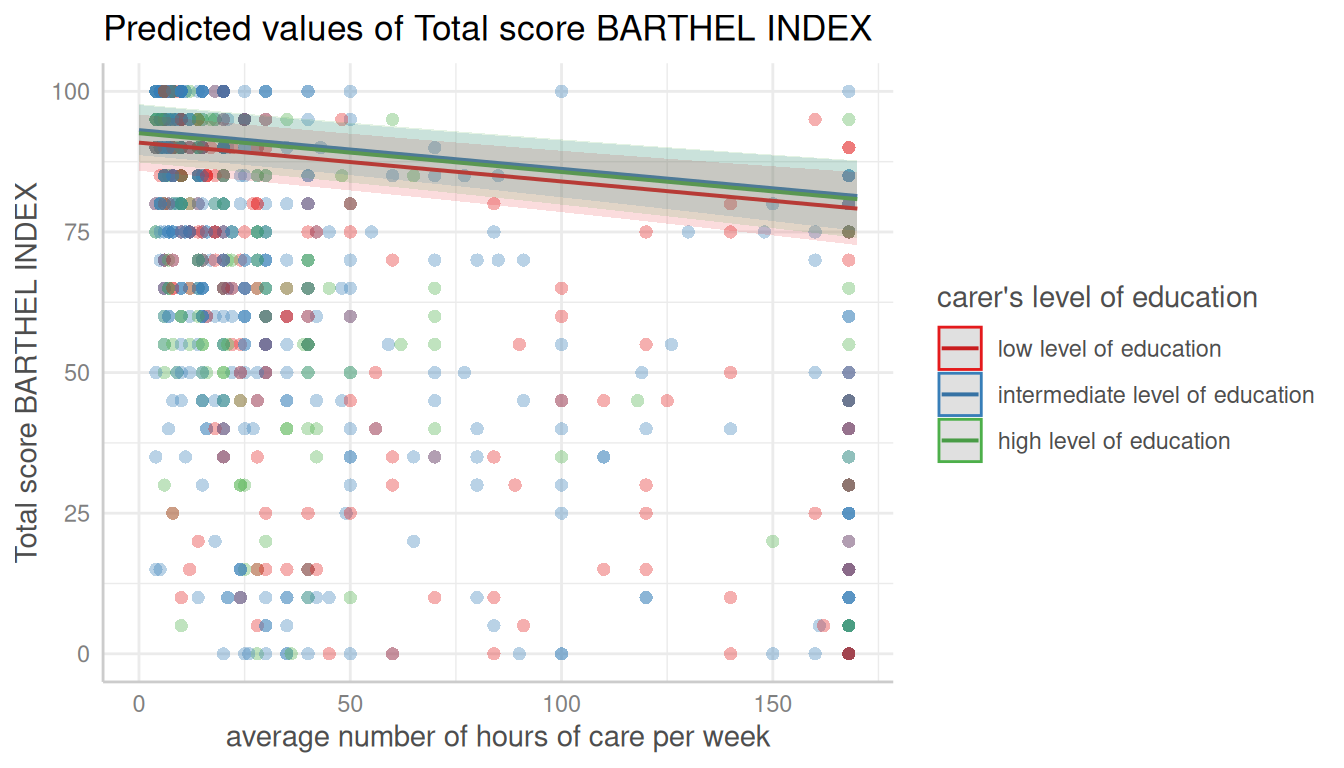Select the green data point at 150 hours, score 20
The width and height of the screenshot is (1344, 768).
(772, 541)
